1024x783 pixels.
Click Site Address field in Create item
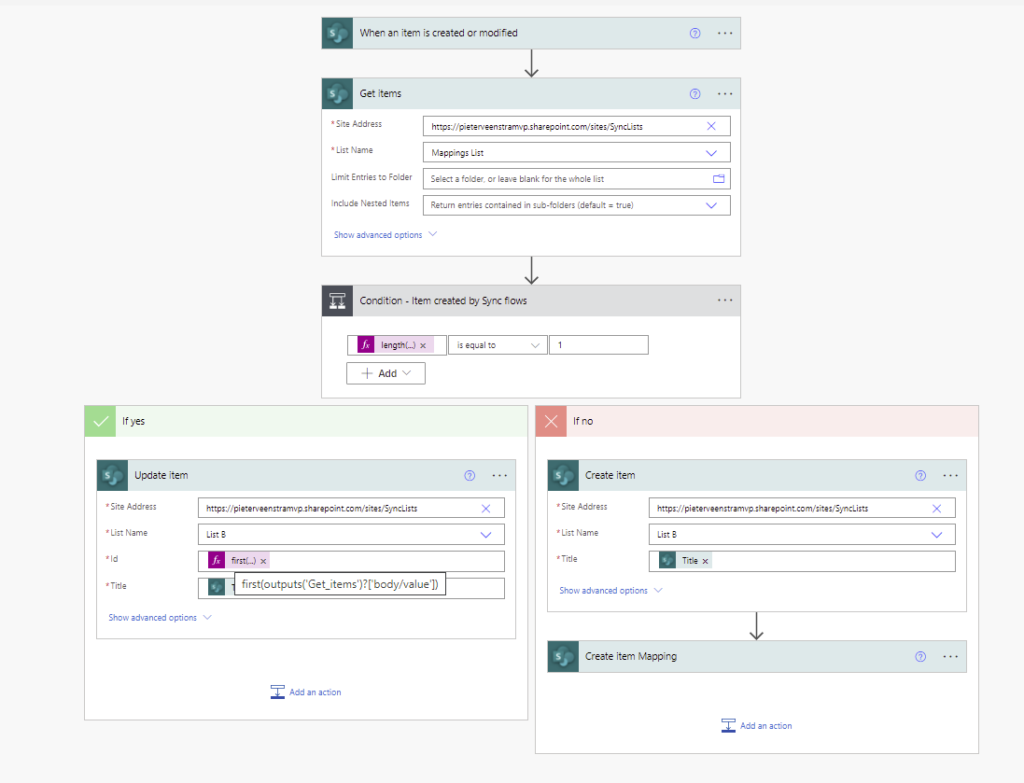pyautogui.click(x=802, y=508)
